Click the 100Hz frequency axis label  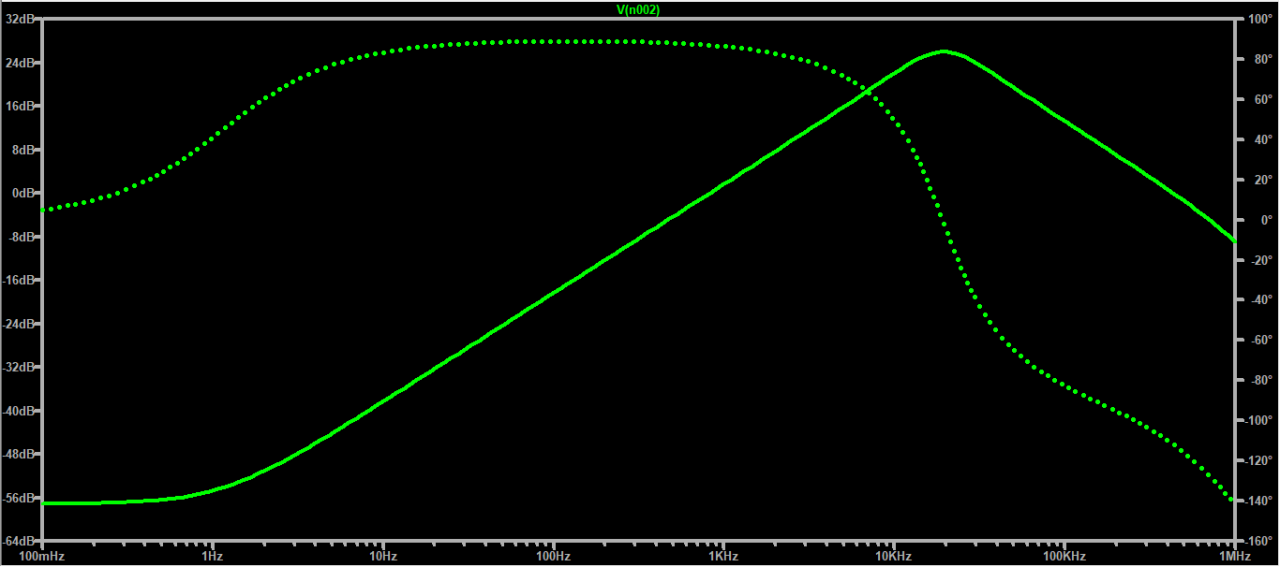click(x=553, y=555)
